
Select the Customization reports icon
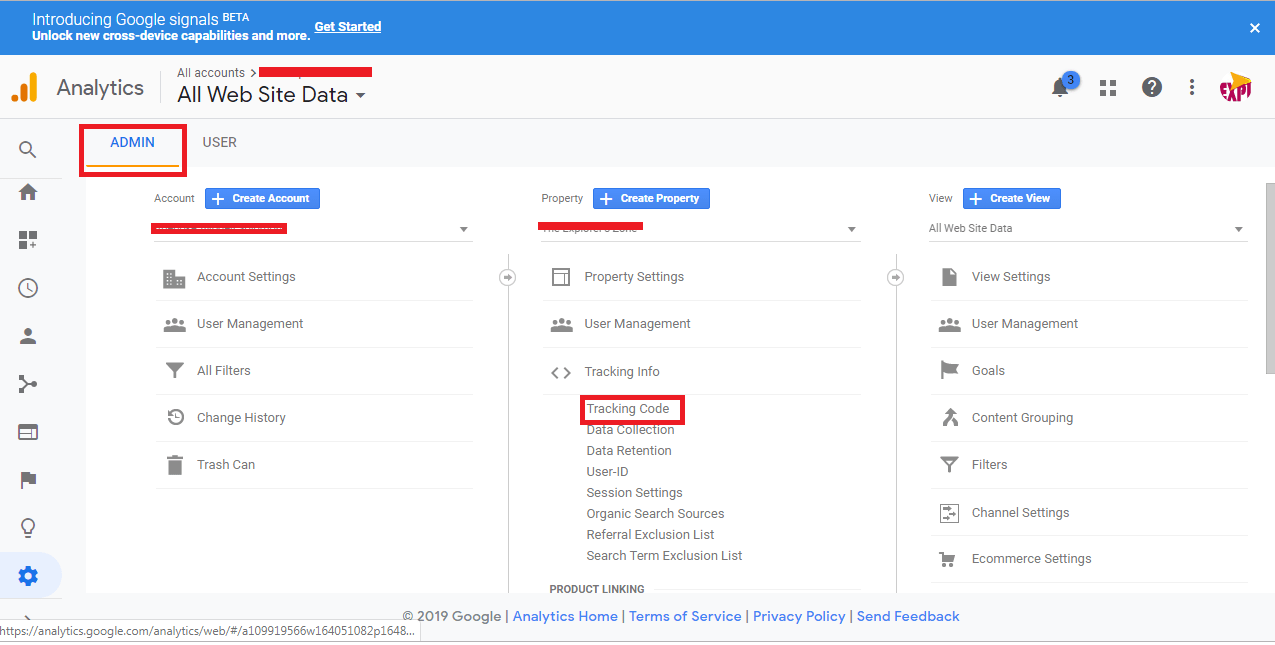27,240
